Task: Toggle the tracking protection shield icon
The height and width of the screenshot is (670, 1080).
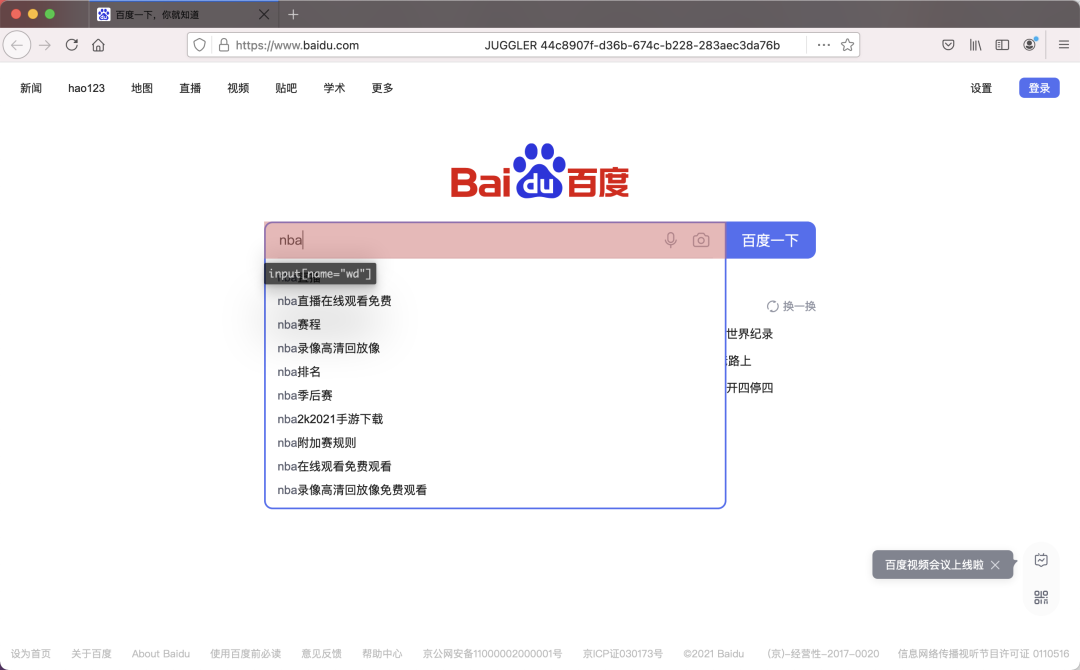Action: pos(198,44)
